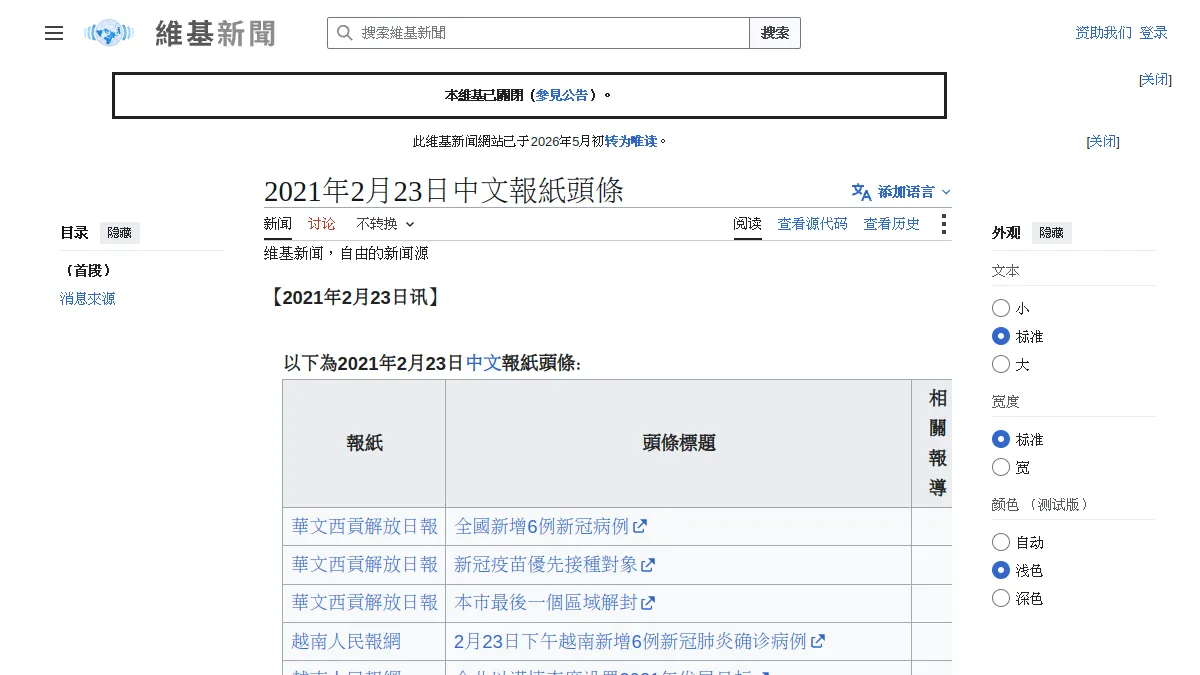
Task: Select the 宽 width option
Action: pos(1001,467)
